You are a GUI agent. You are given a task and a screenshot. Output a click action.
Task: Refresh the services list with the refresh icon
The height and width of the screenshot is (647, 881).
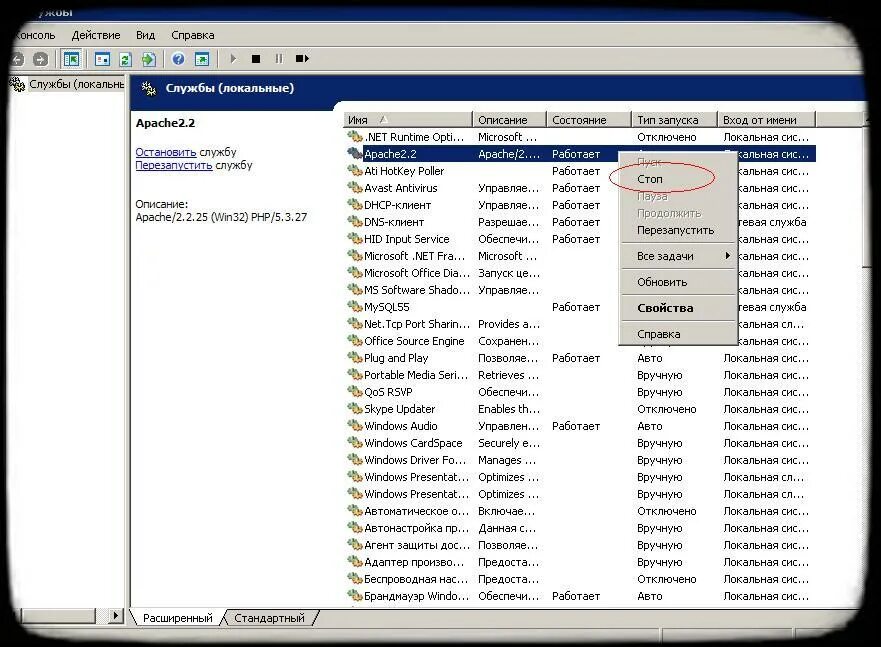[x=124, y=58]
